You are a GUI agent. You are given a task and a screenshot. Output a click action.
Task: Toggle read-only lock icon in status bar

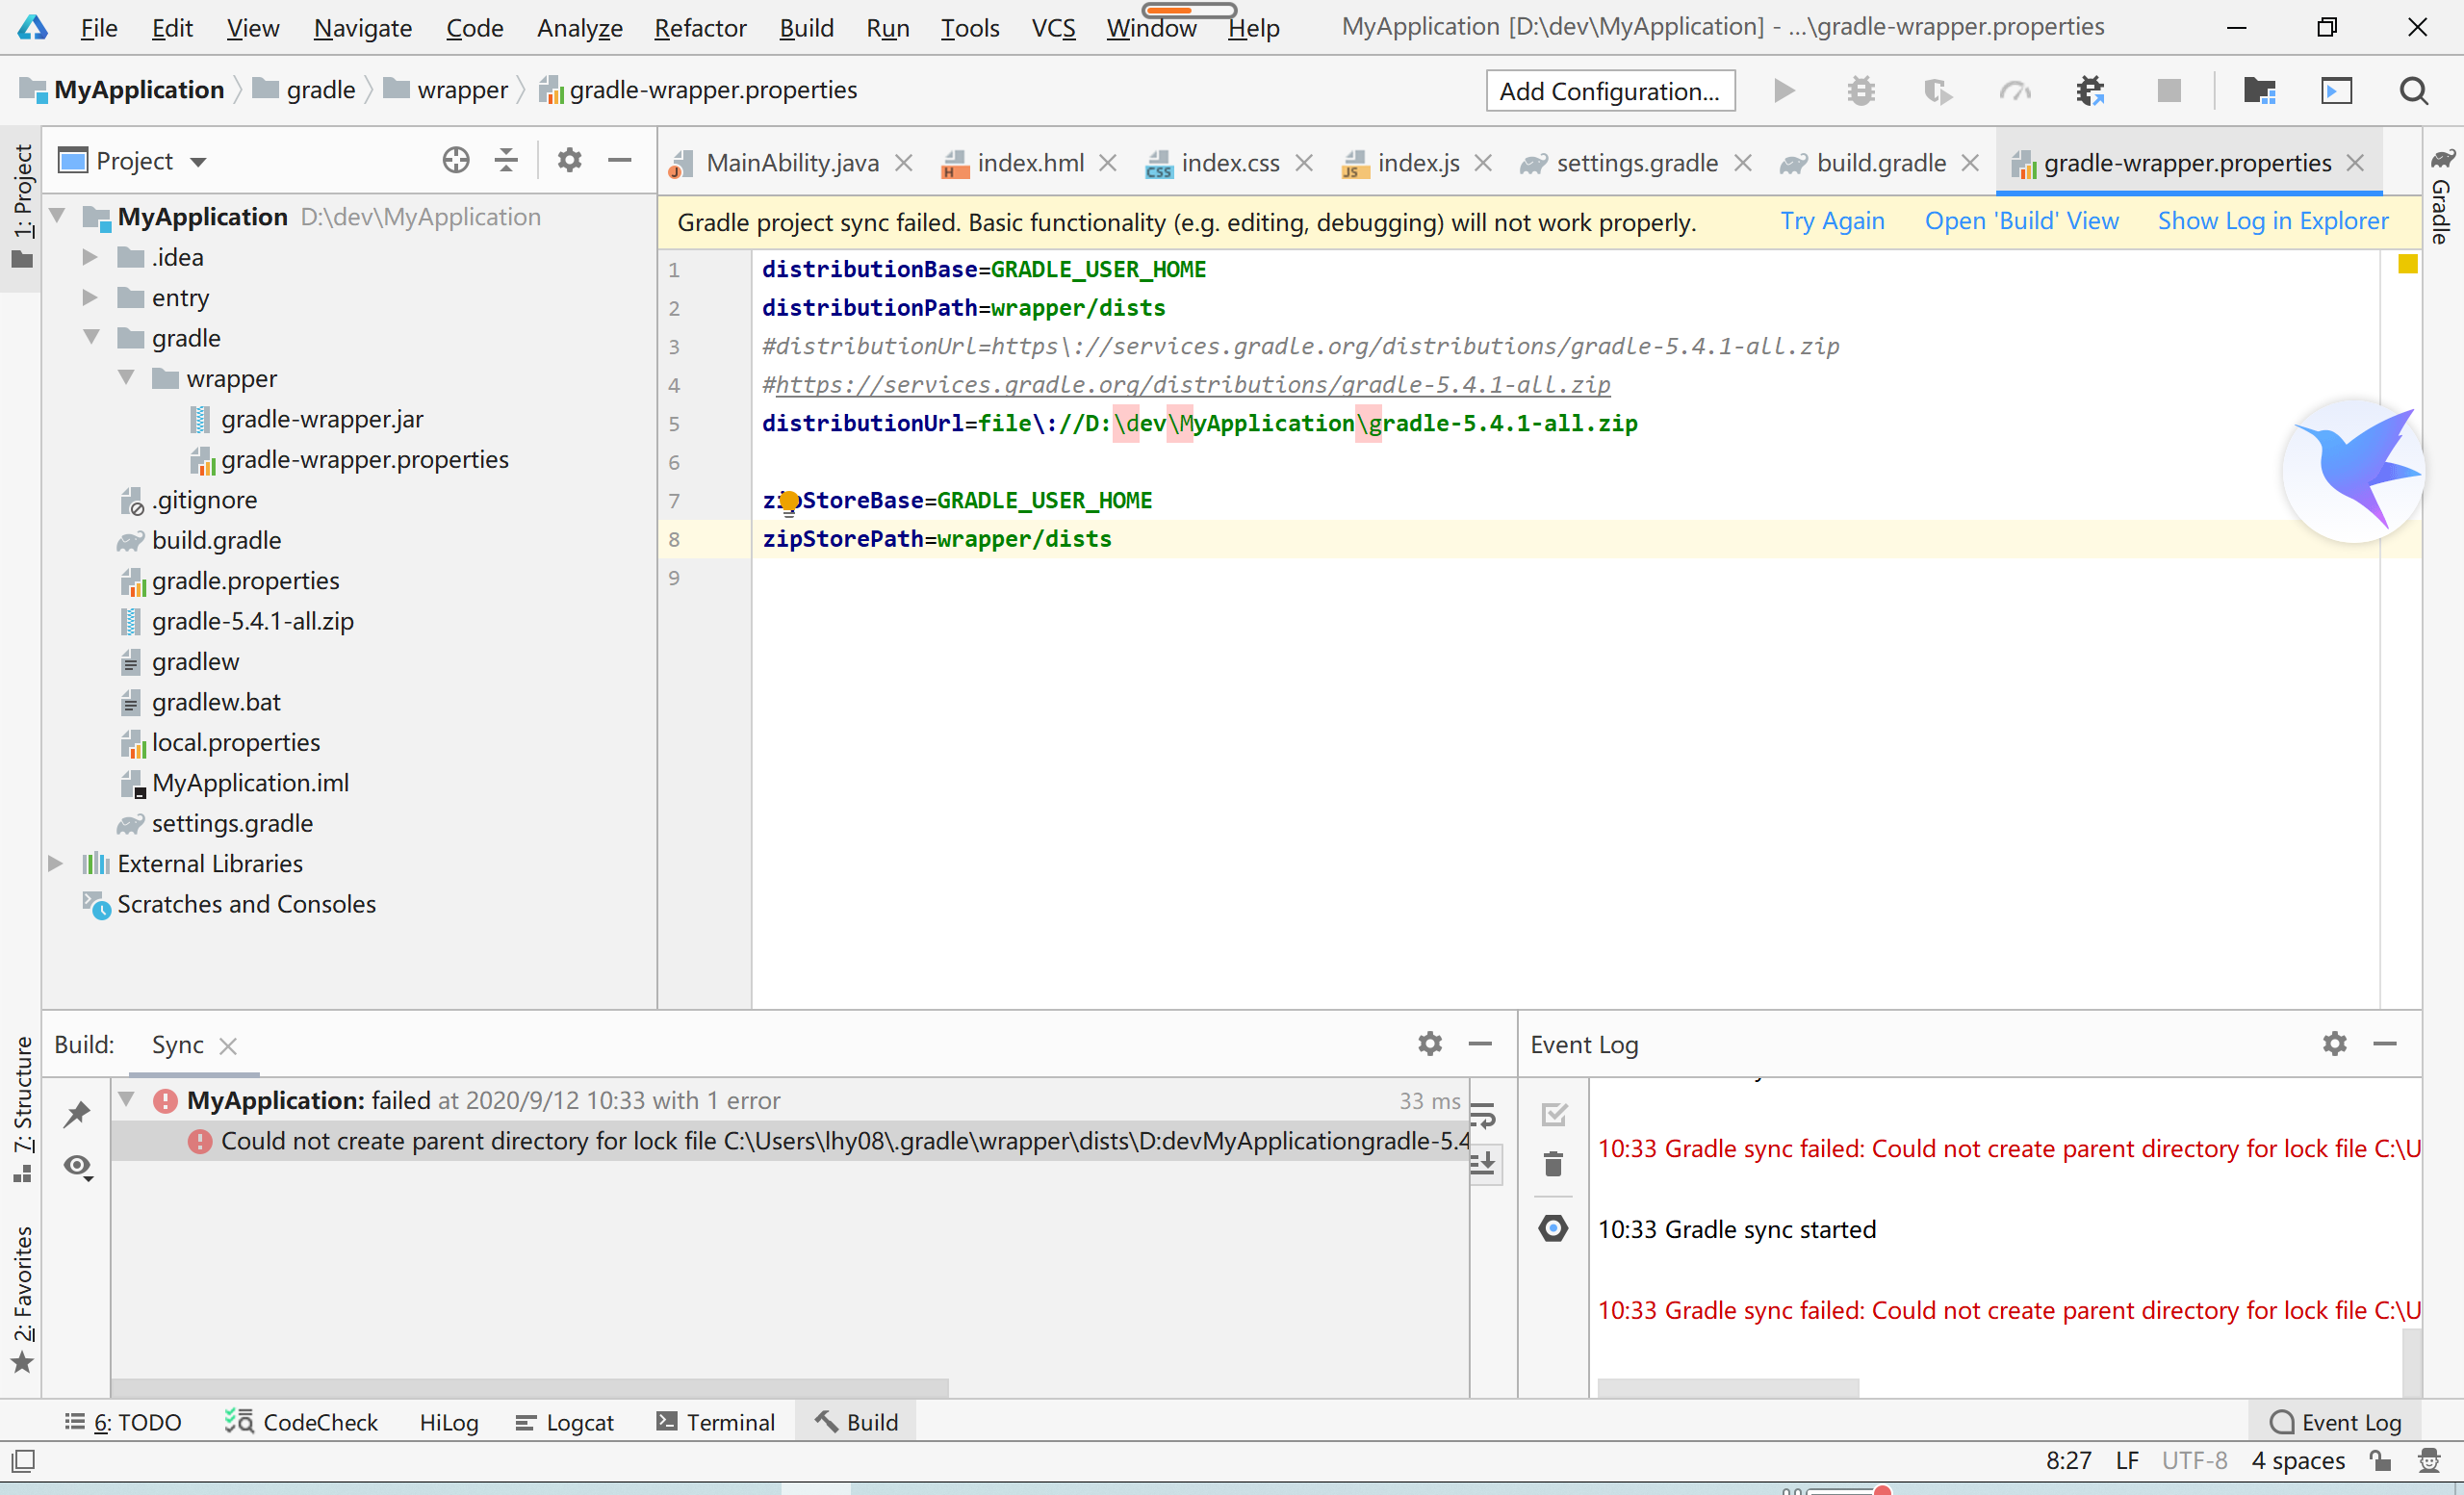[x=2381, y=1460]
